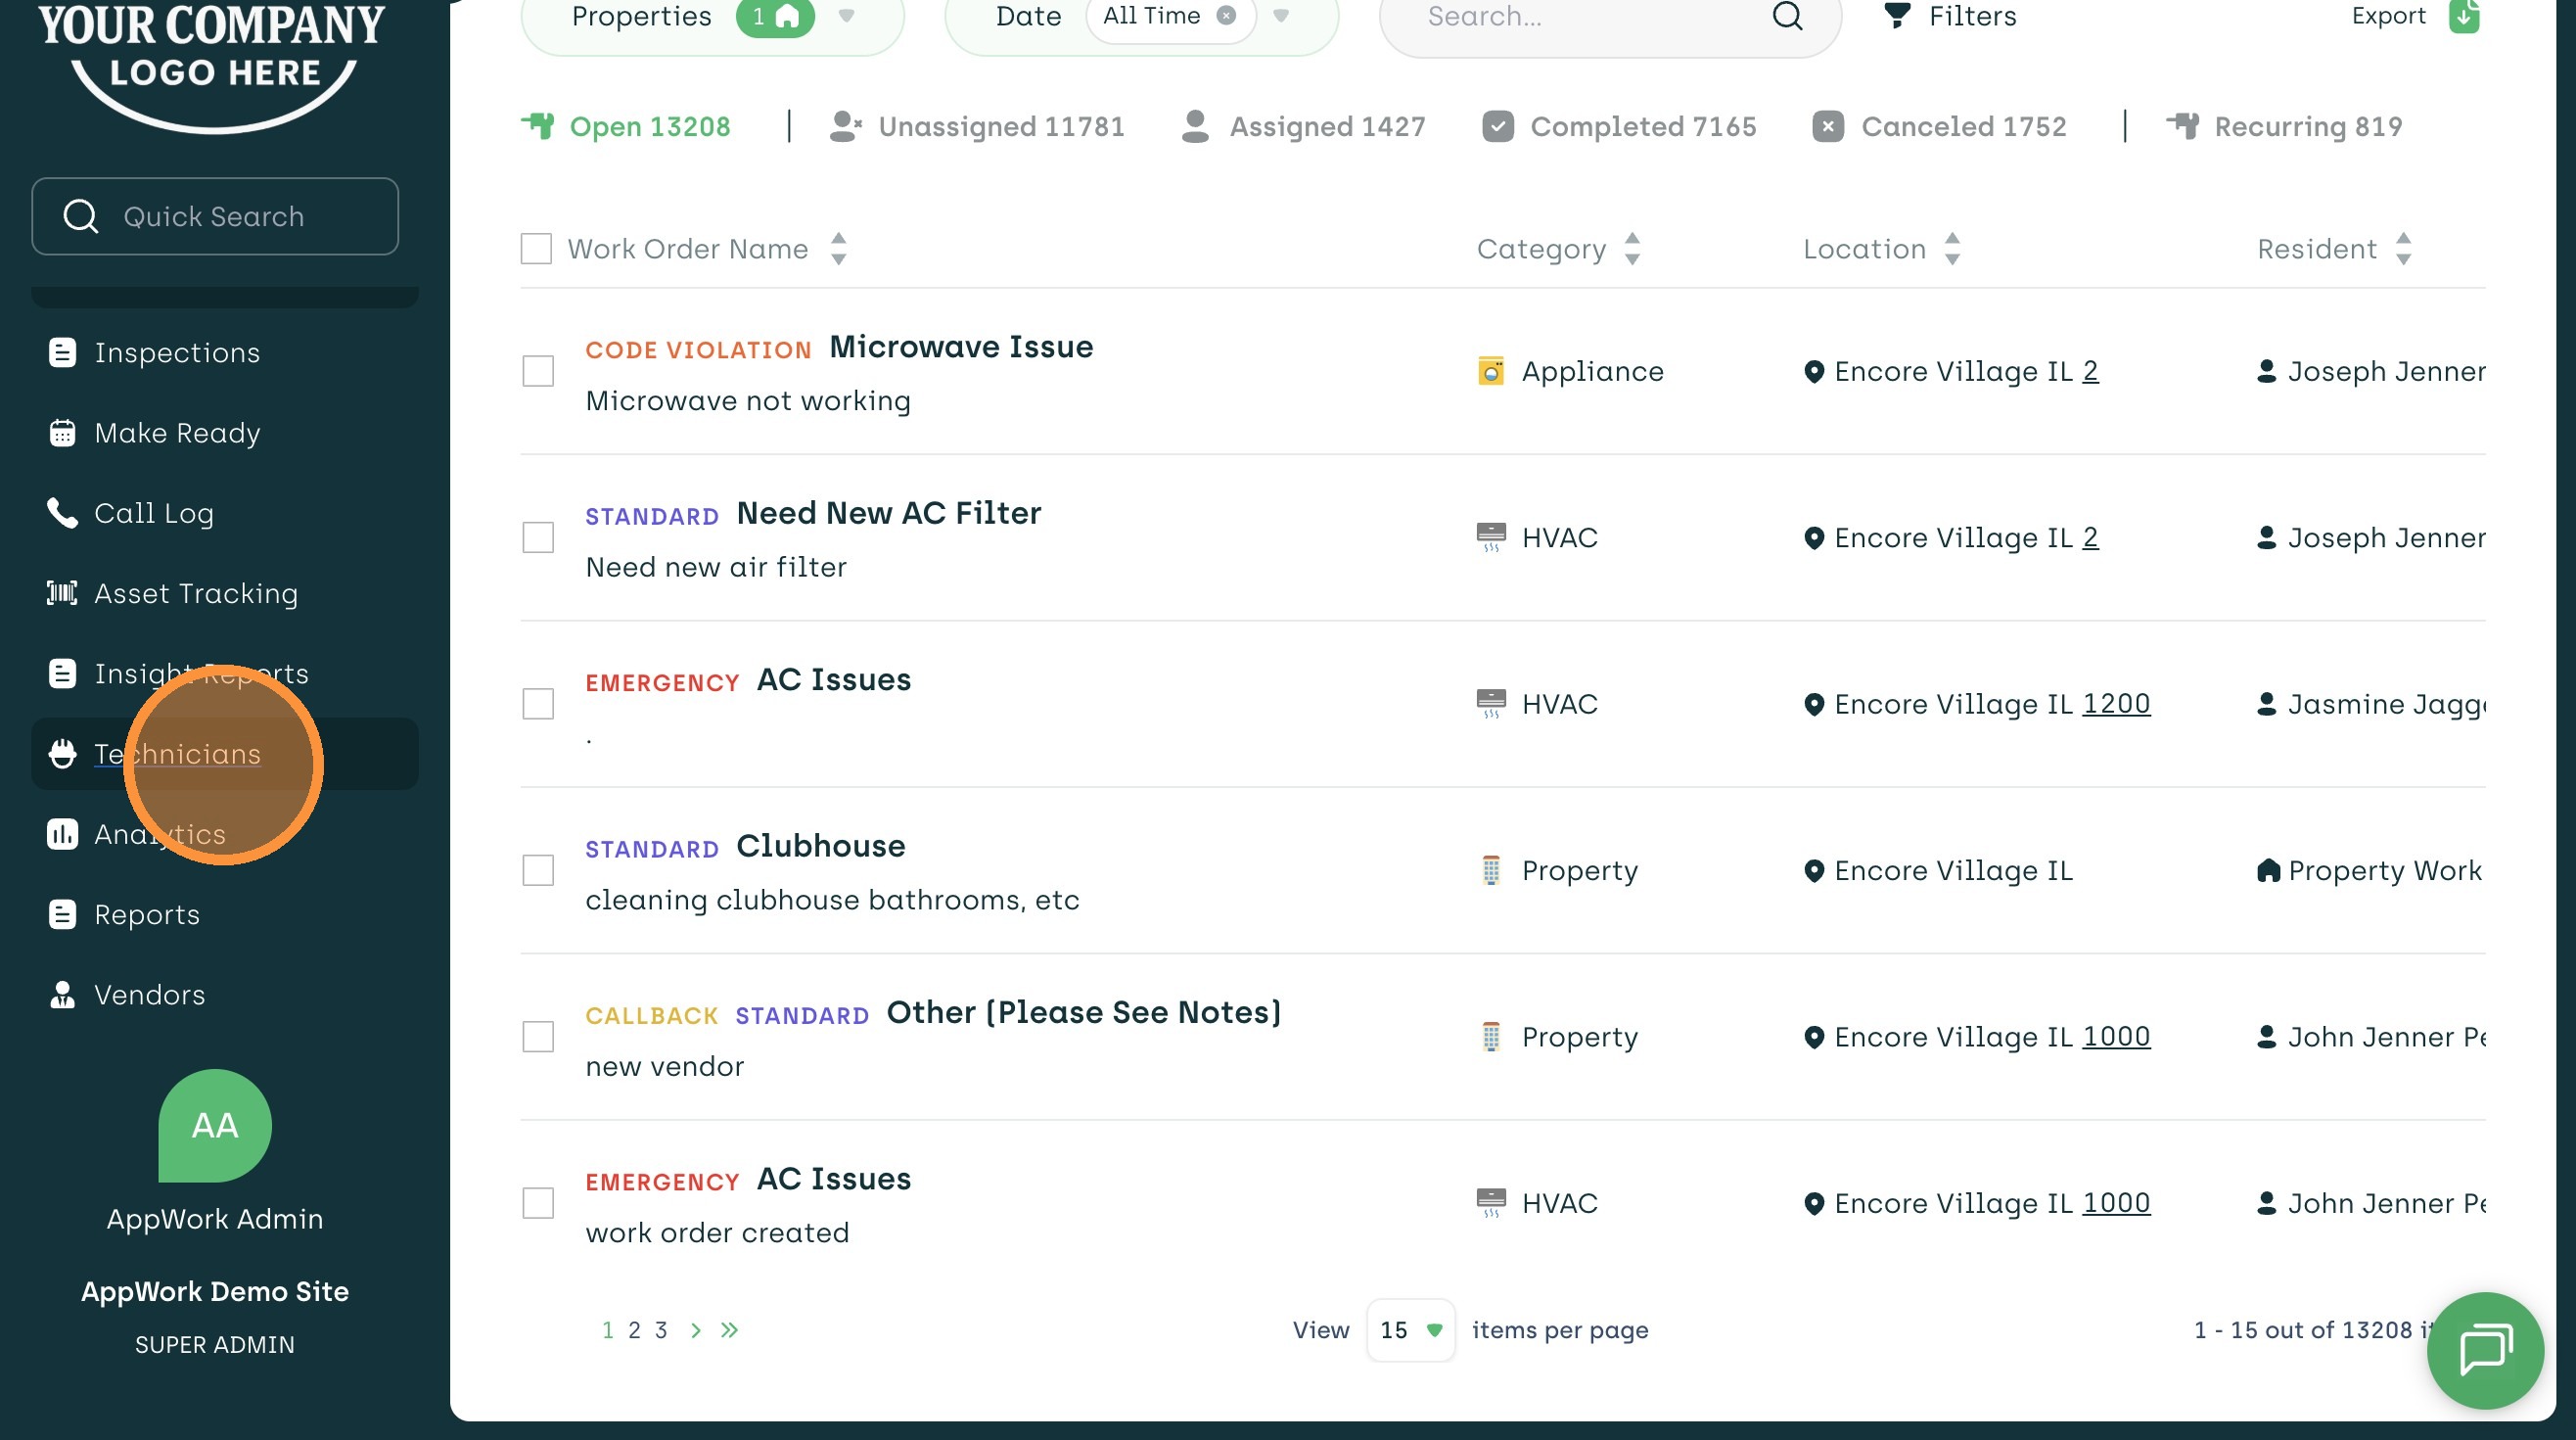Expand the Properties filter dropdown arrow

pyautogui.click(x=846, y=16)
